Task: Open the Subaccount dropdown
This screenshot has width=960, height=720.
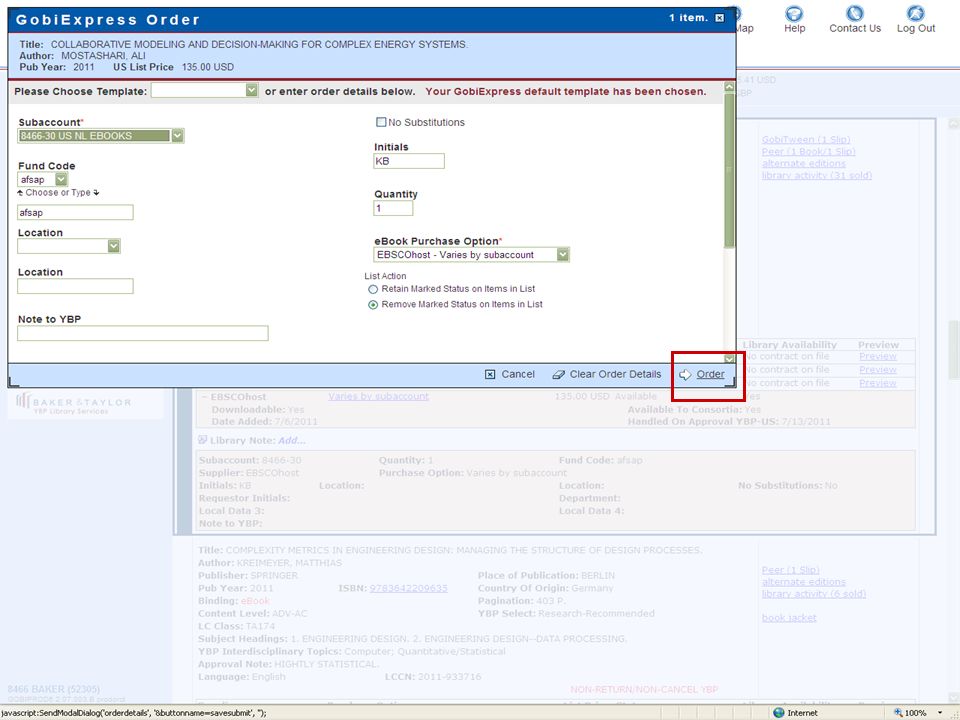Action: coord(177,135)
